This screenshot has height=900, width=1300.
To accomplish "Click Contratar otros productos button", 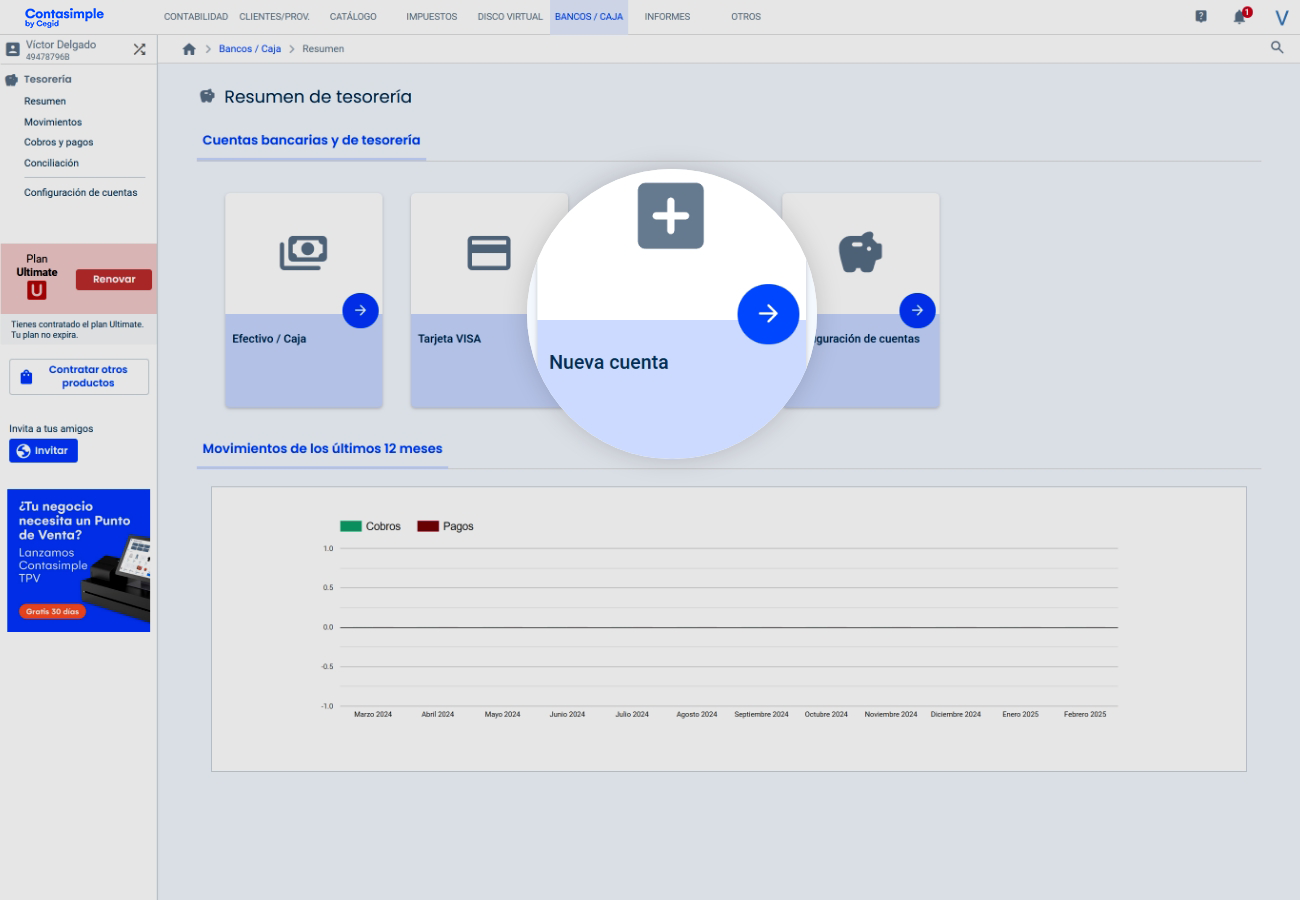I will click(79, 377).
